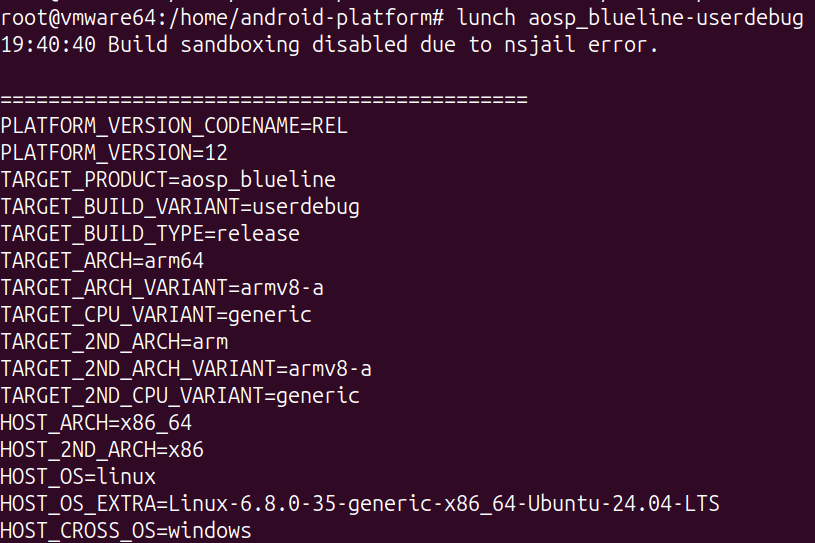Click the HOST_CROSS_OS=windows line
This screenshot has height=543, width=815.
(x=126, y=530)
